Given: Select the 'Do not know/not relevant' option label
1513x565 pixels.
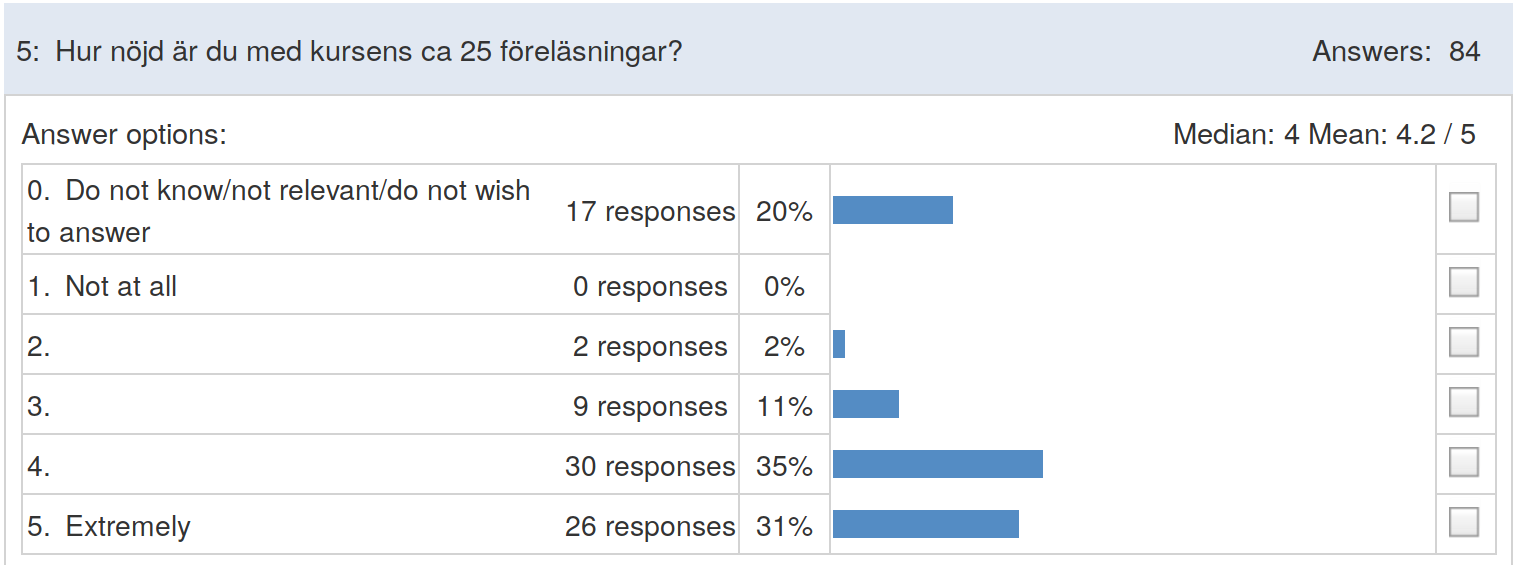Looking at the screenshot, I should [x=279, y=211].
